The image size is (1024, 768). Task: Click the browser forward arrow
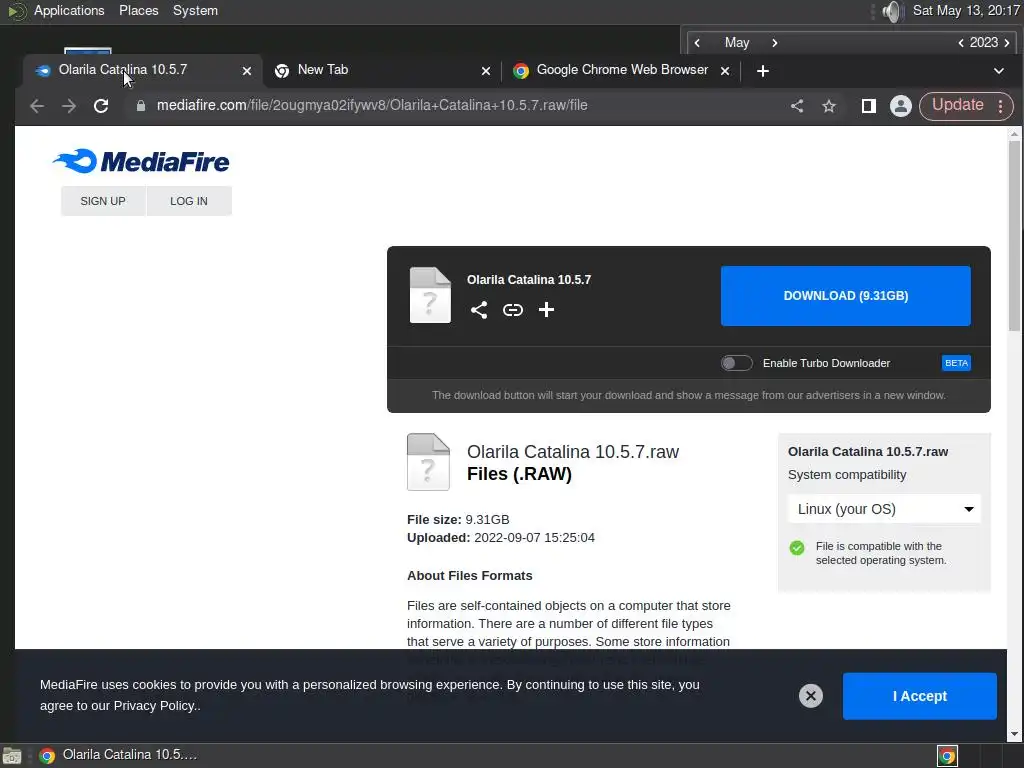[69, 106]
